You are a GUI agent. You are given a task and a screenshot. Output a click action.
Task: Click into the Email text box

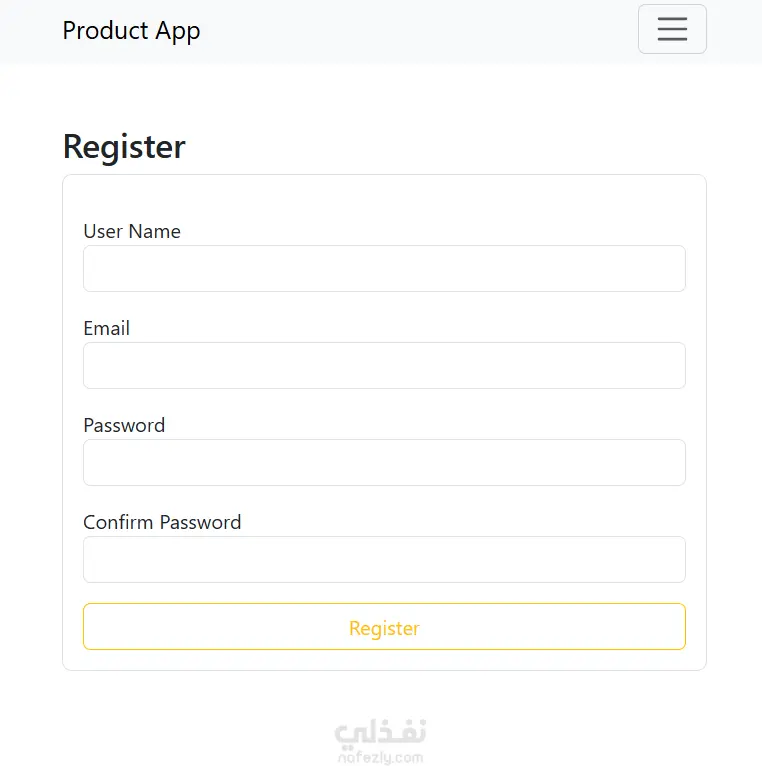[x=384, y=366]
